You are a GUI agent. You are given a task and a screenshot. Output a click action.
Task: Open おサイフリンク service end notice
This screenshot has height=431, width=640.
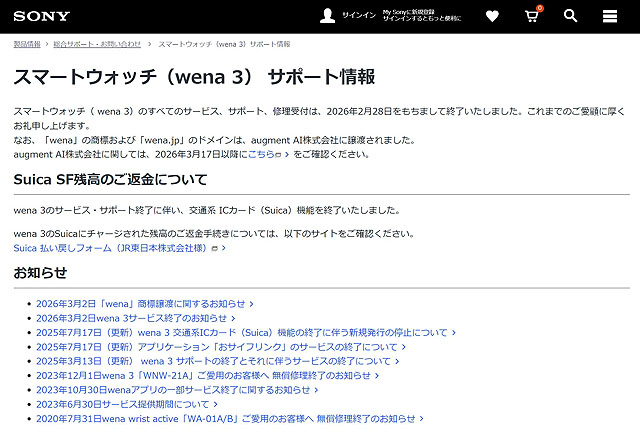(215, 347)
